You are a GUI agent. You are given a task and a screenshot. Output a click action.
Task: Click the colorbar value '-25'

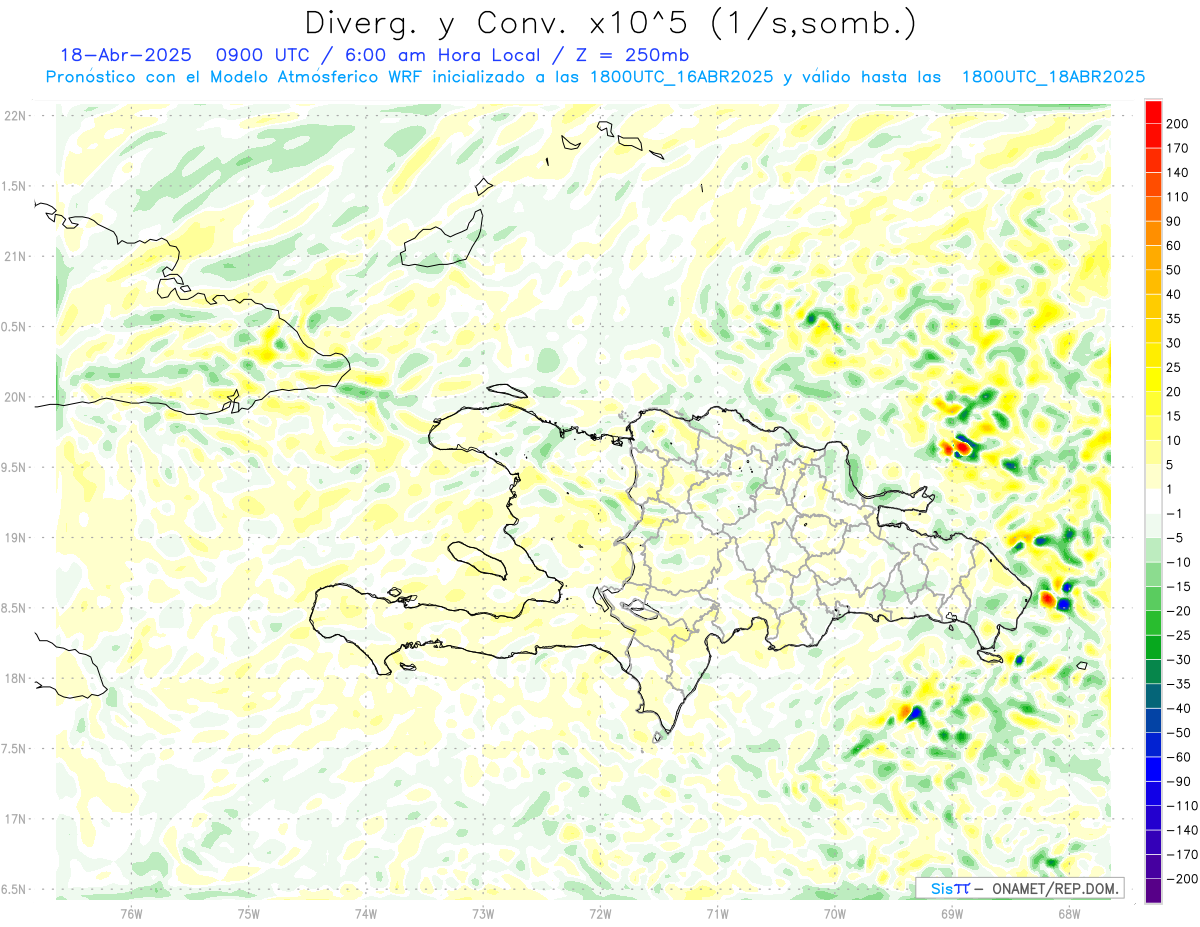[x=1180, y=635]
